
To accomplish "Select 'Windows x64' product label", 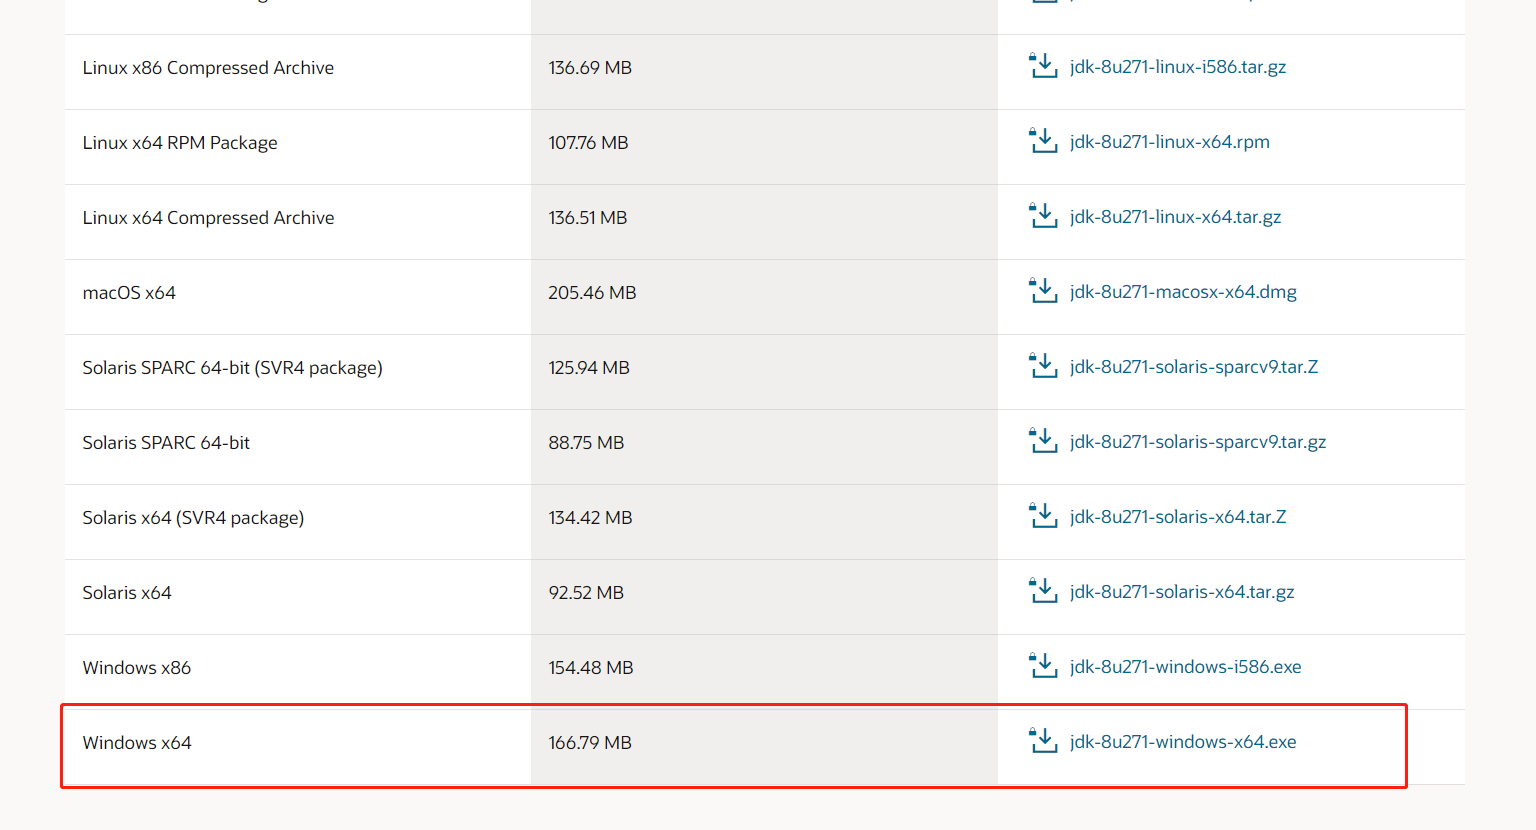I will (x=137, y=743).
